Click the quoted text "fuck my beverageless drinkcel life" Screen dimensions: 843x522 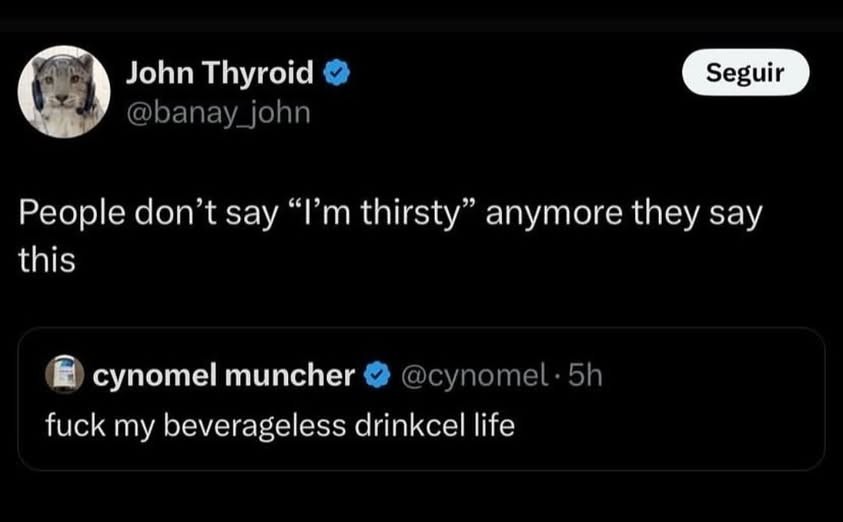(280, 425)
